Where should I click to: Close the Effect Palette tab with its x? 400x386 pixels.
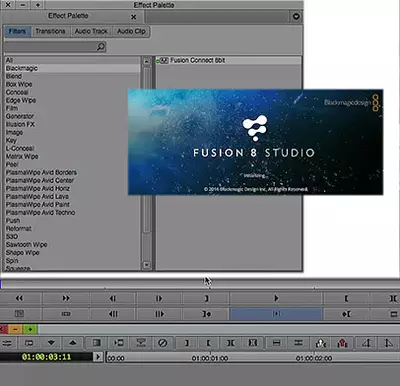133,17
